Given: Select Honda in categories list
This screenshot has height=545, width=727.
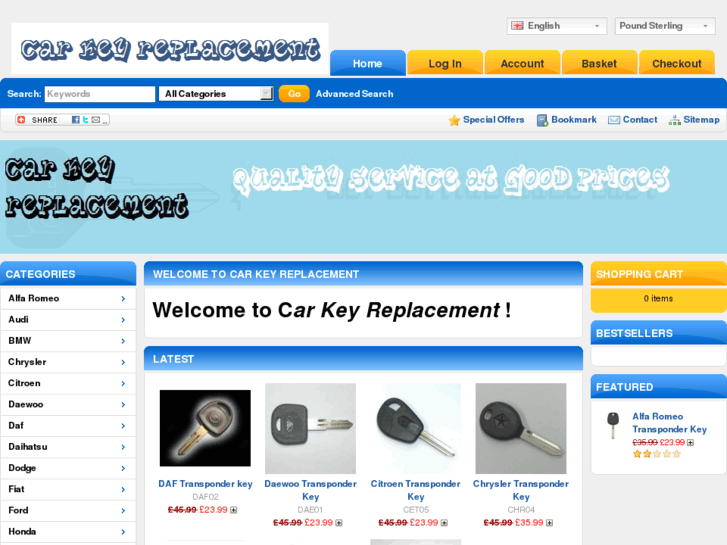Looking at the screenshot, I should [68, 532].
